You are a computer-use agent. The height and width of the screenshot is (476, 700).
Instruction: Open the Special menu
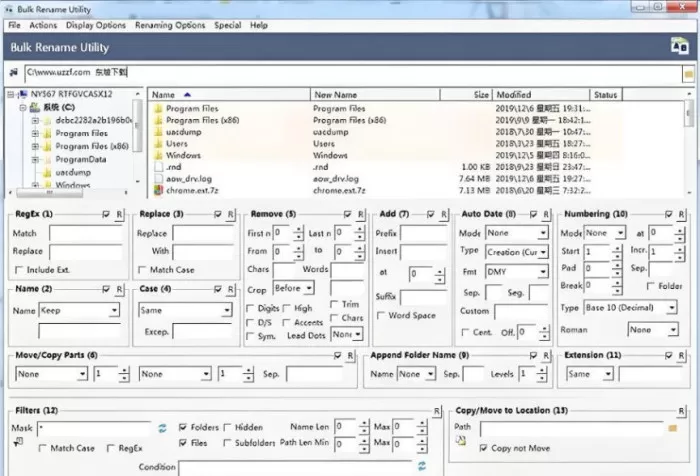227,25
